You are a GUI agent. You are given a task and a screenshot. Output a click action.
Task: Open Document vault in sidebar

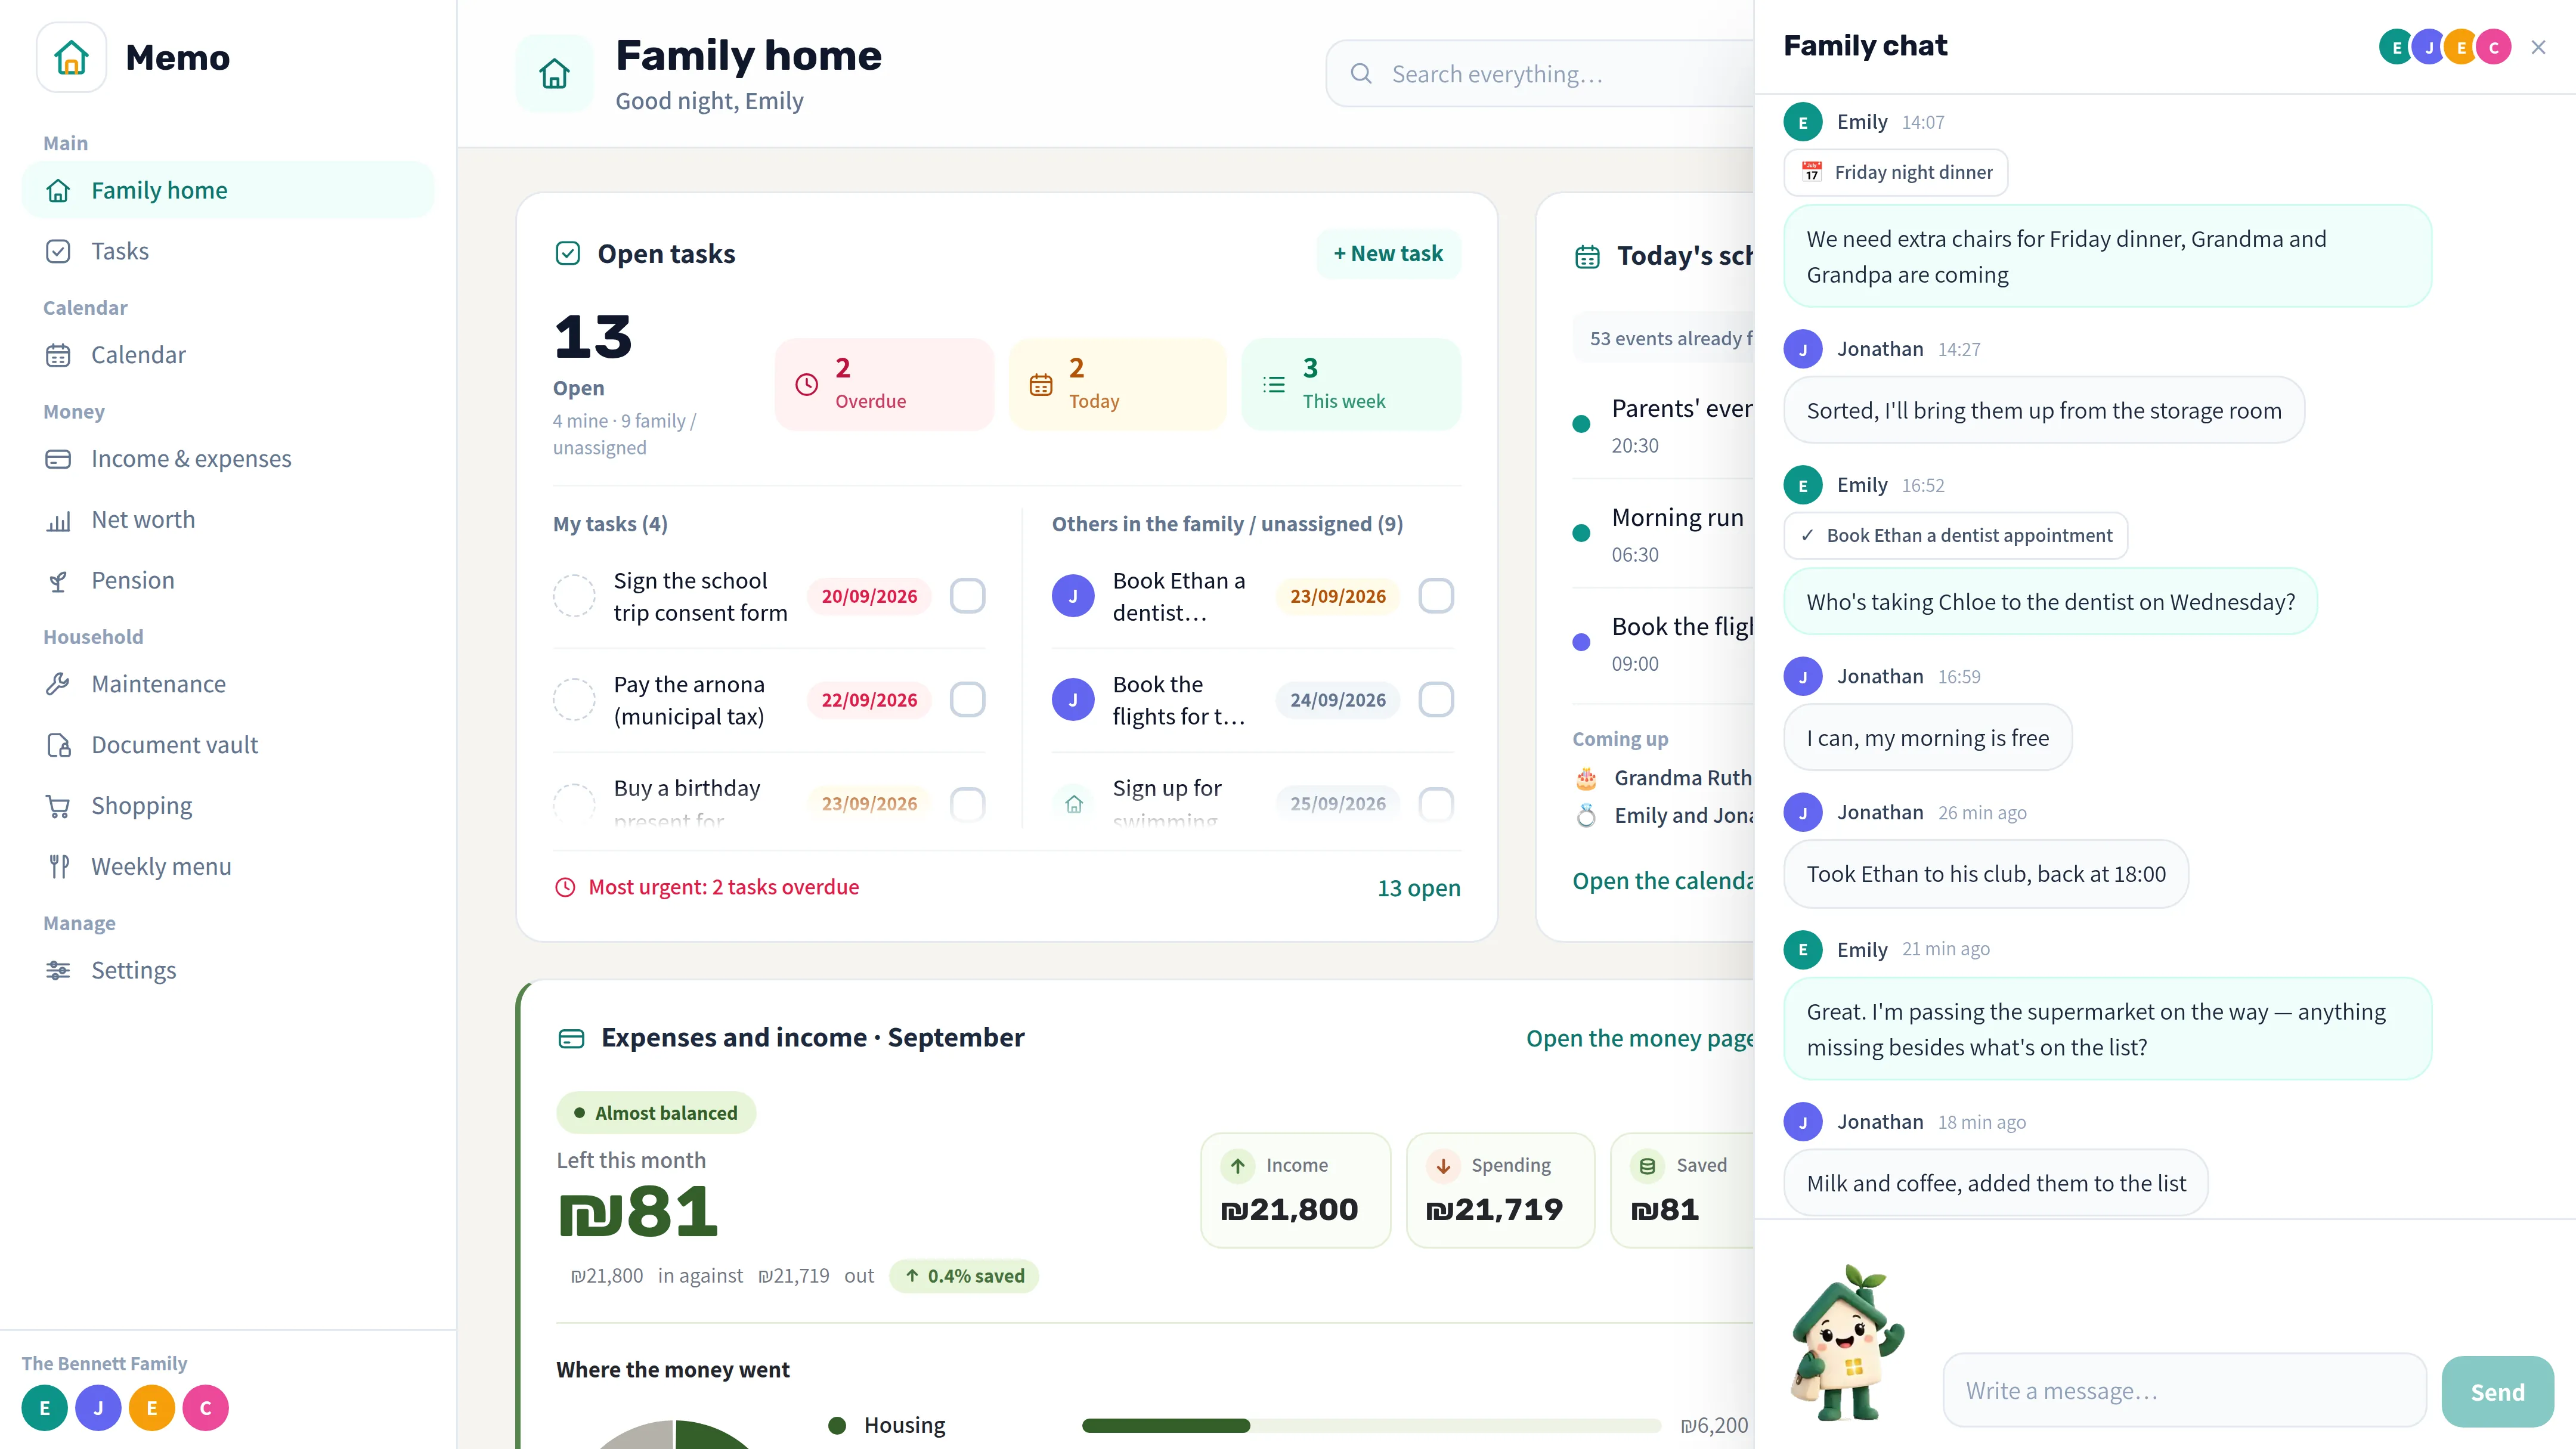click(x=228, y=745)
